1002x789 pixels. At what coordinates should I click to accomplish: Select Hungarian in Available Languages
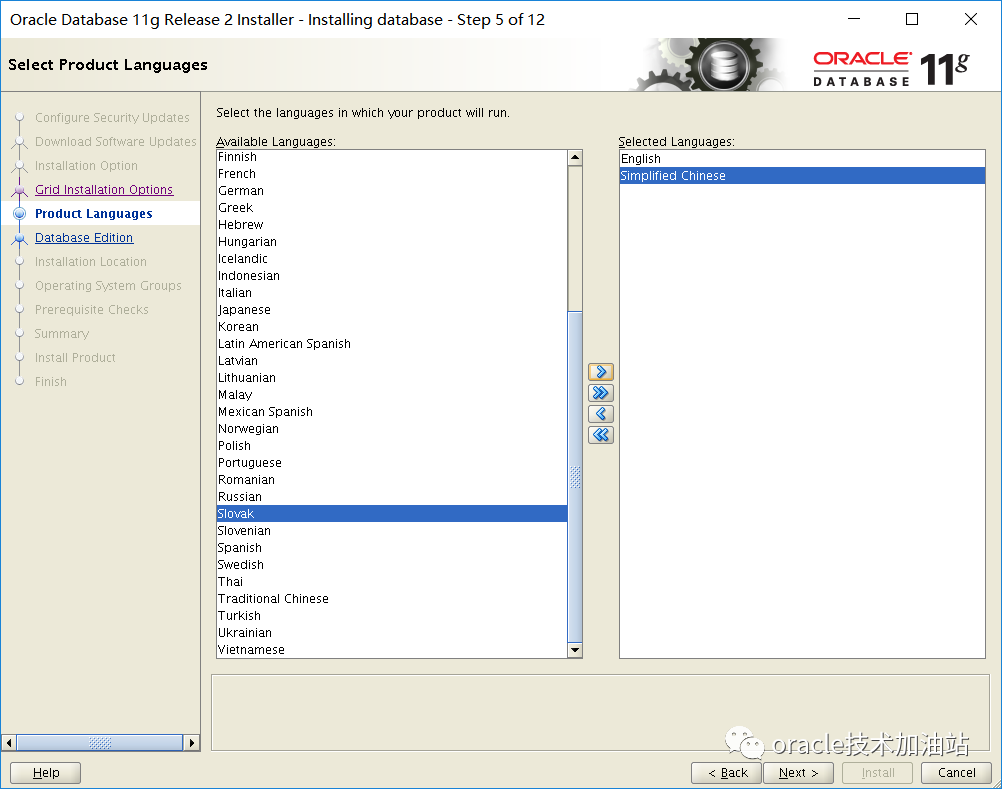click(392, 241)
